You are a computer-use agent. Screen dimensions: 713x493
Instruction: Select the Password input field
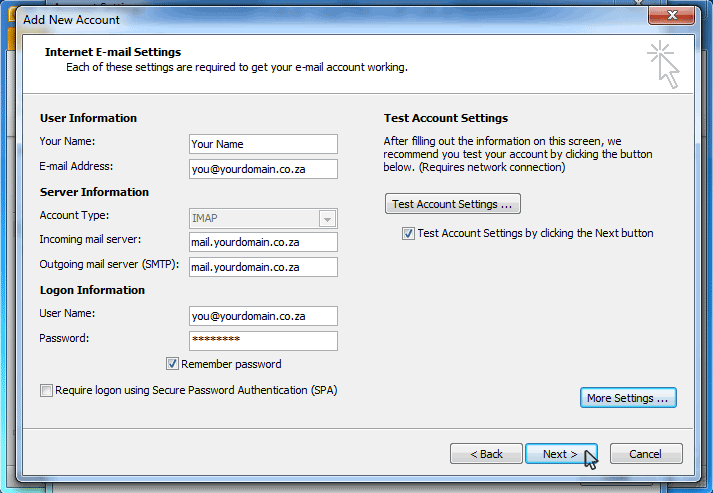coord(263,341)
